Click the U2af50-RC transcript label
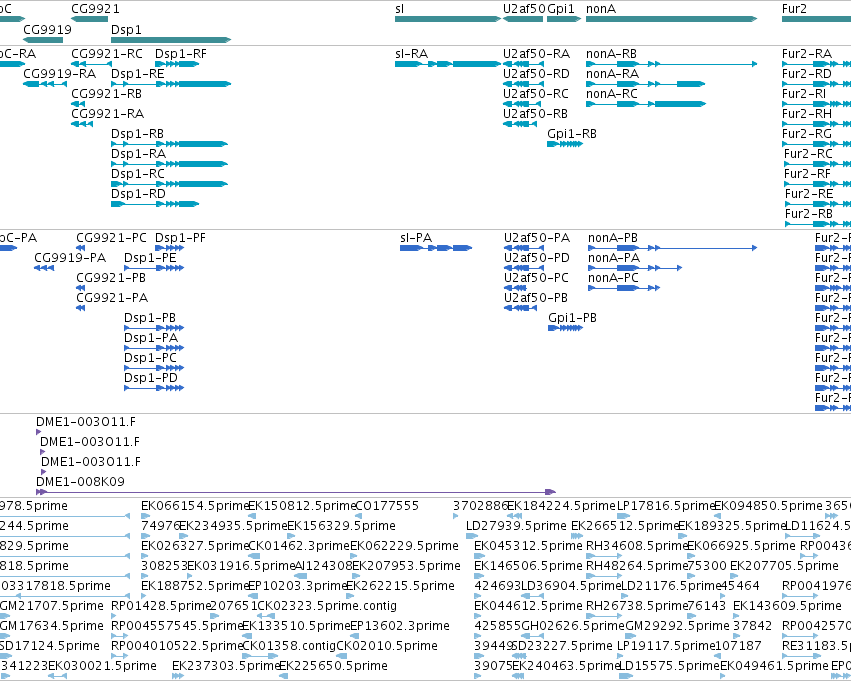 536,94
